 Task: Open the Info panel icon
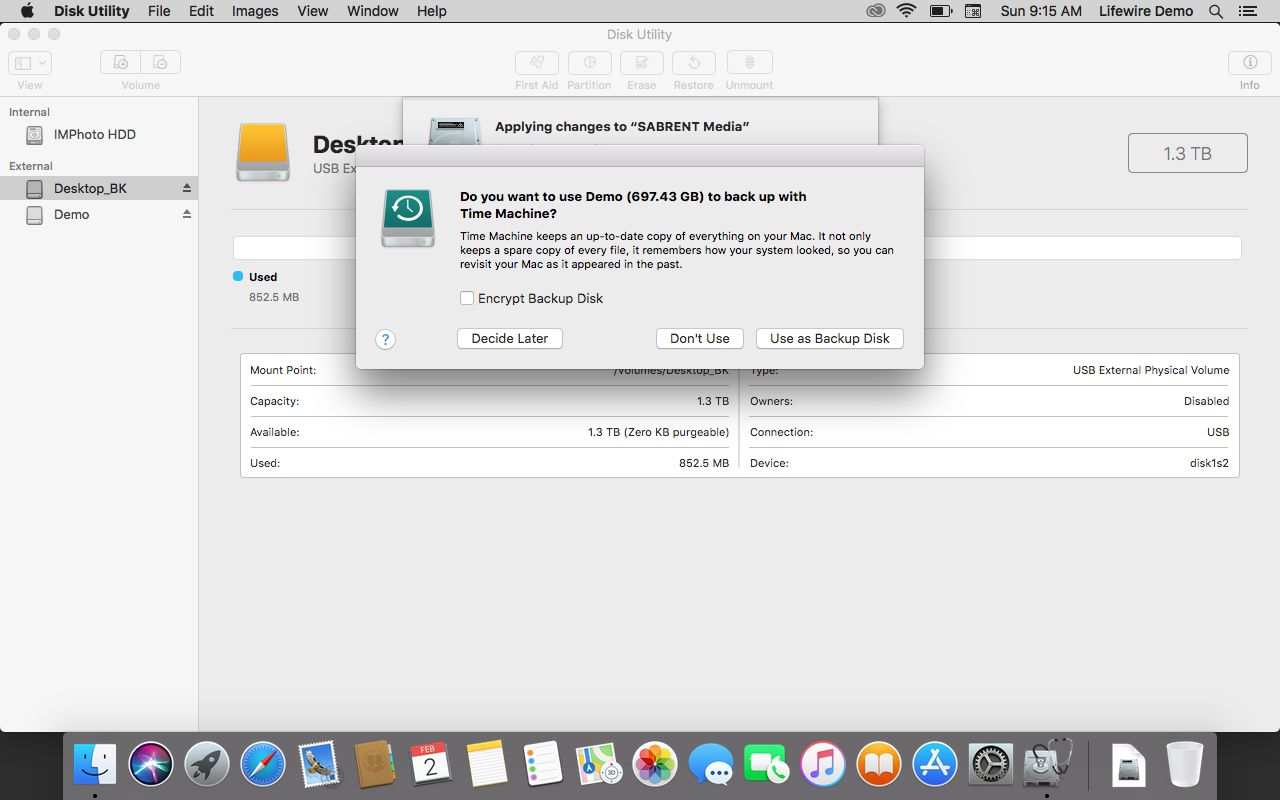pyautogui.click(x=1250, y=62)
